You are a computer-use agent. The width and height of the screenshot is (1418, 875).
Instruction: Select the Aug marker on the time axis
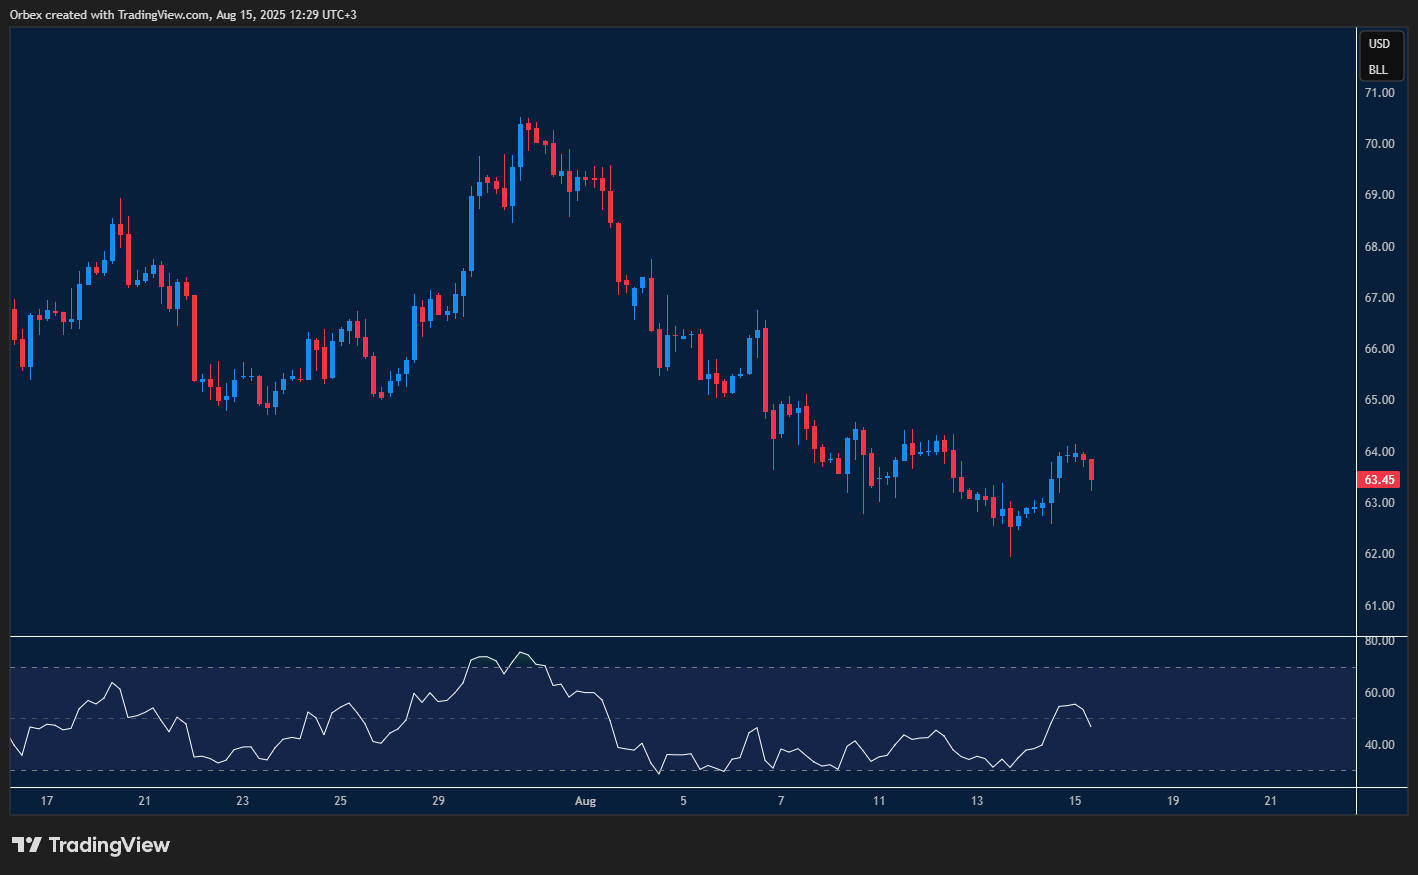click(x=586, y=801)
